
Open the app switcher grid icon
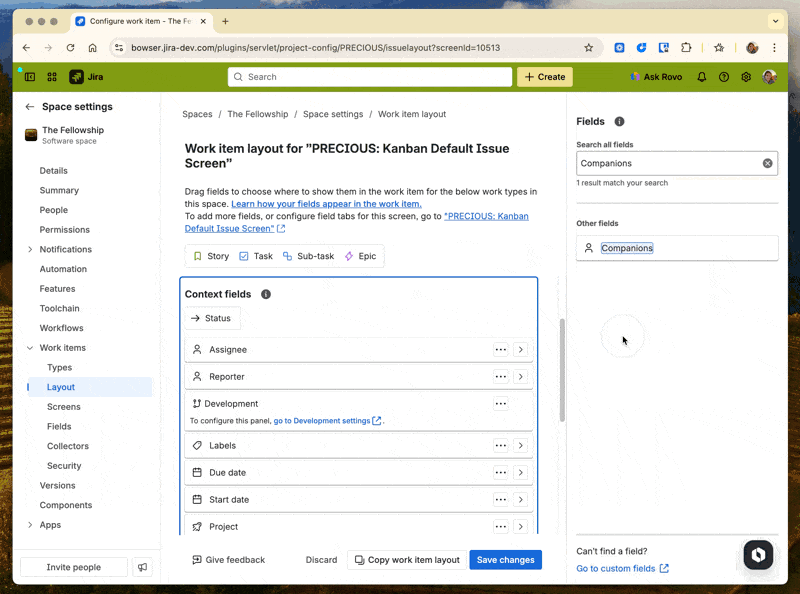(x=52, y=77)
